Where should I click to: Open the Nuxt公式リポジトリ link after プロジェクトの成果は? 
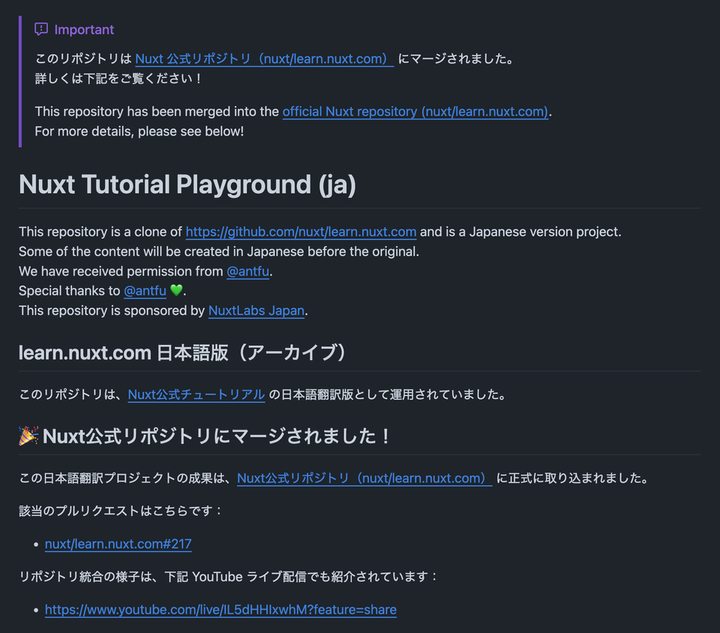pyautogui.click(x=365, y=478)
